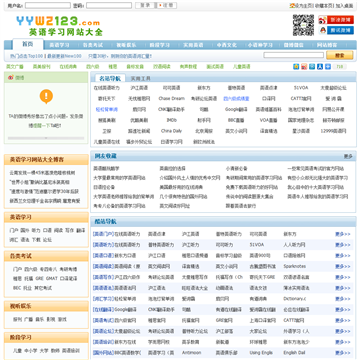Click the orange 搜索 search button

(x=339, y=55)
